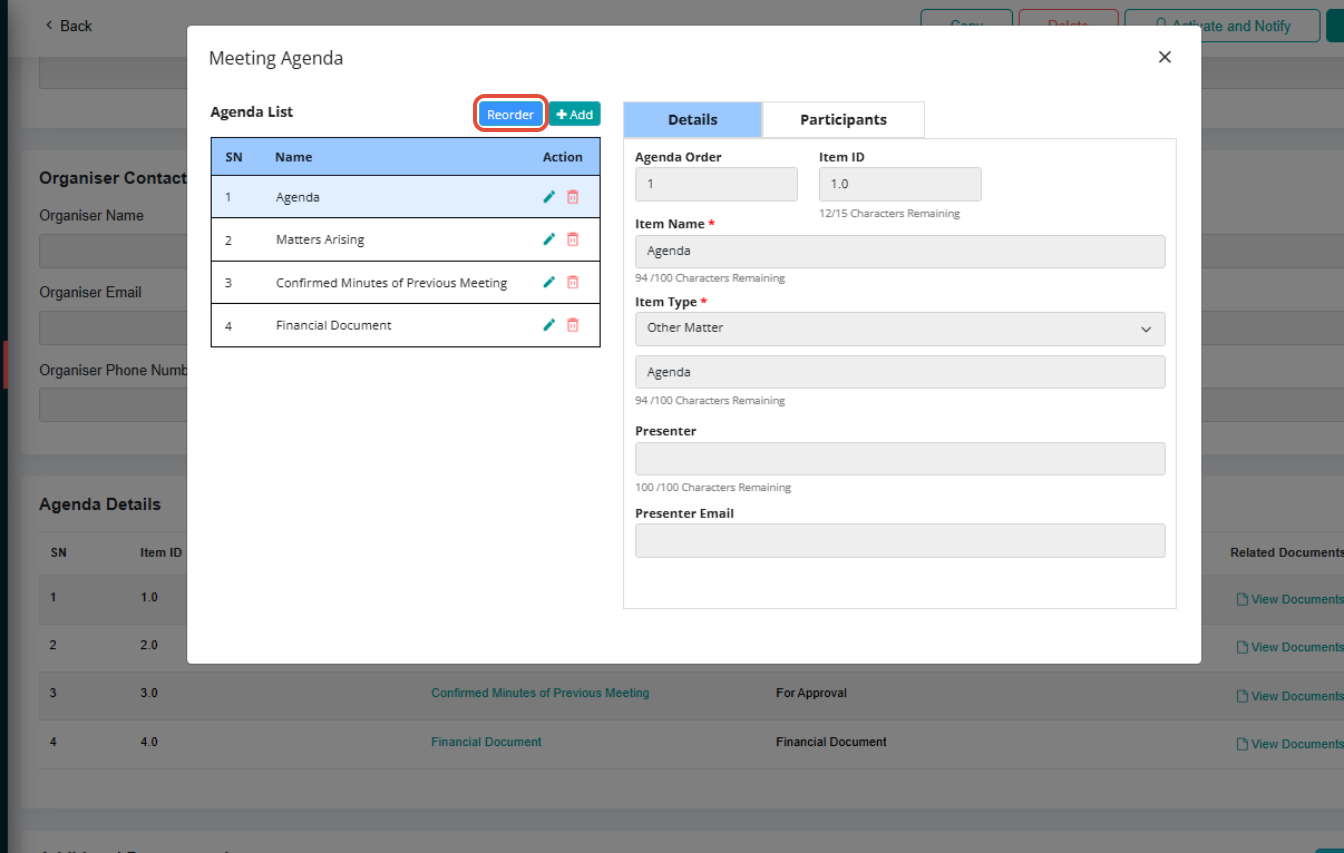Open Financial Document link in background table
This screenshot has width=1344, height=853.
pos(486,742)
